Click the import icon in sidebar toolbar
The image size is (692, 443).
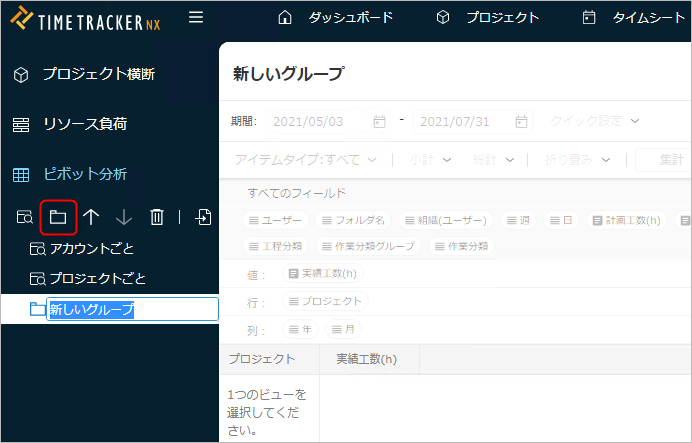click(204, 217)
